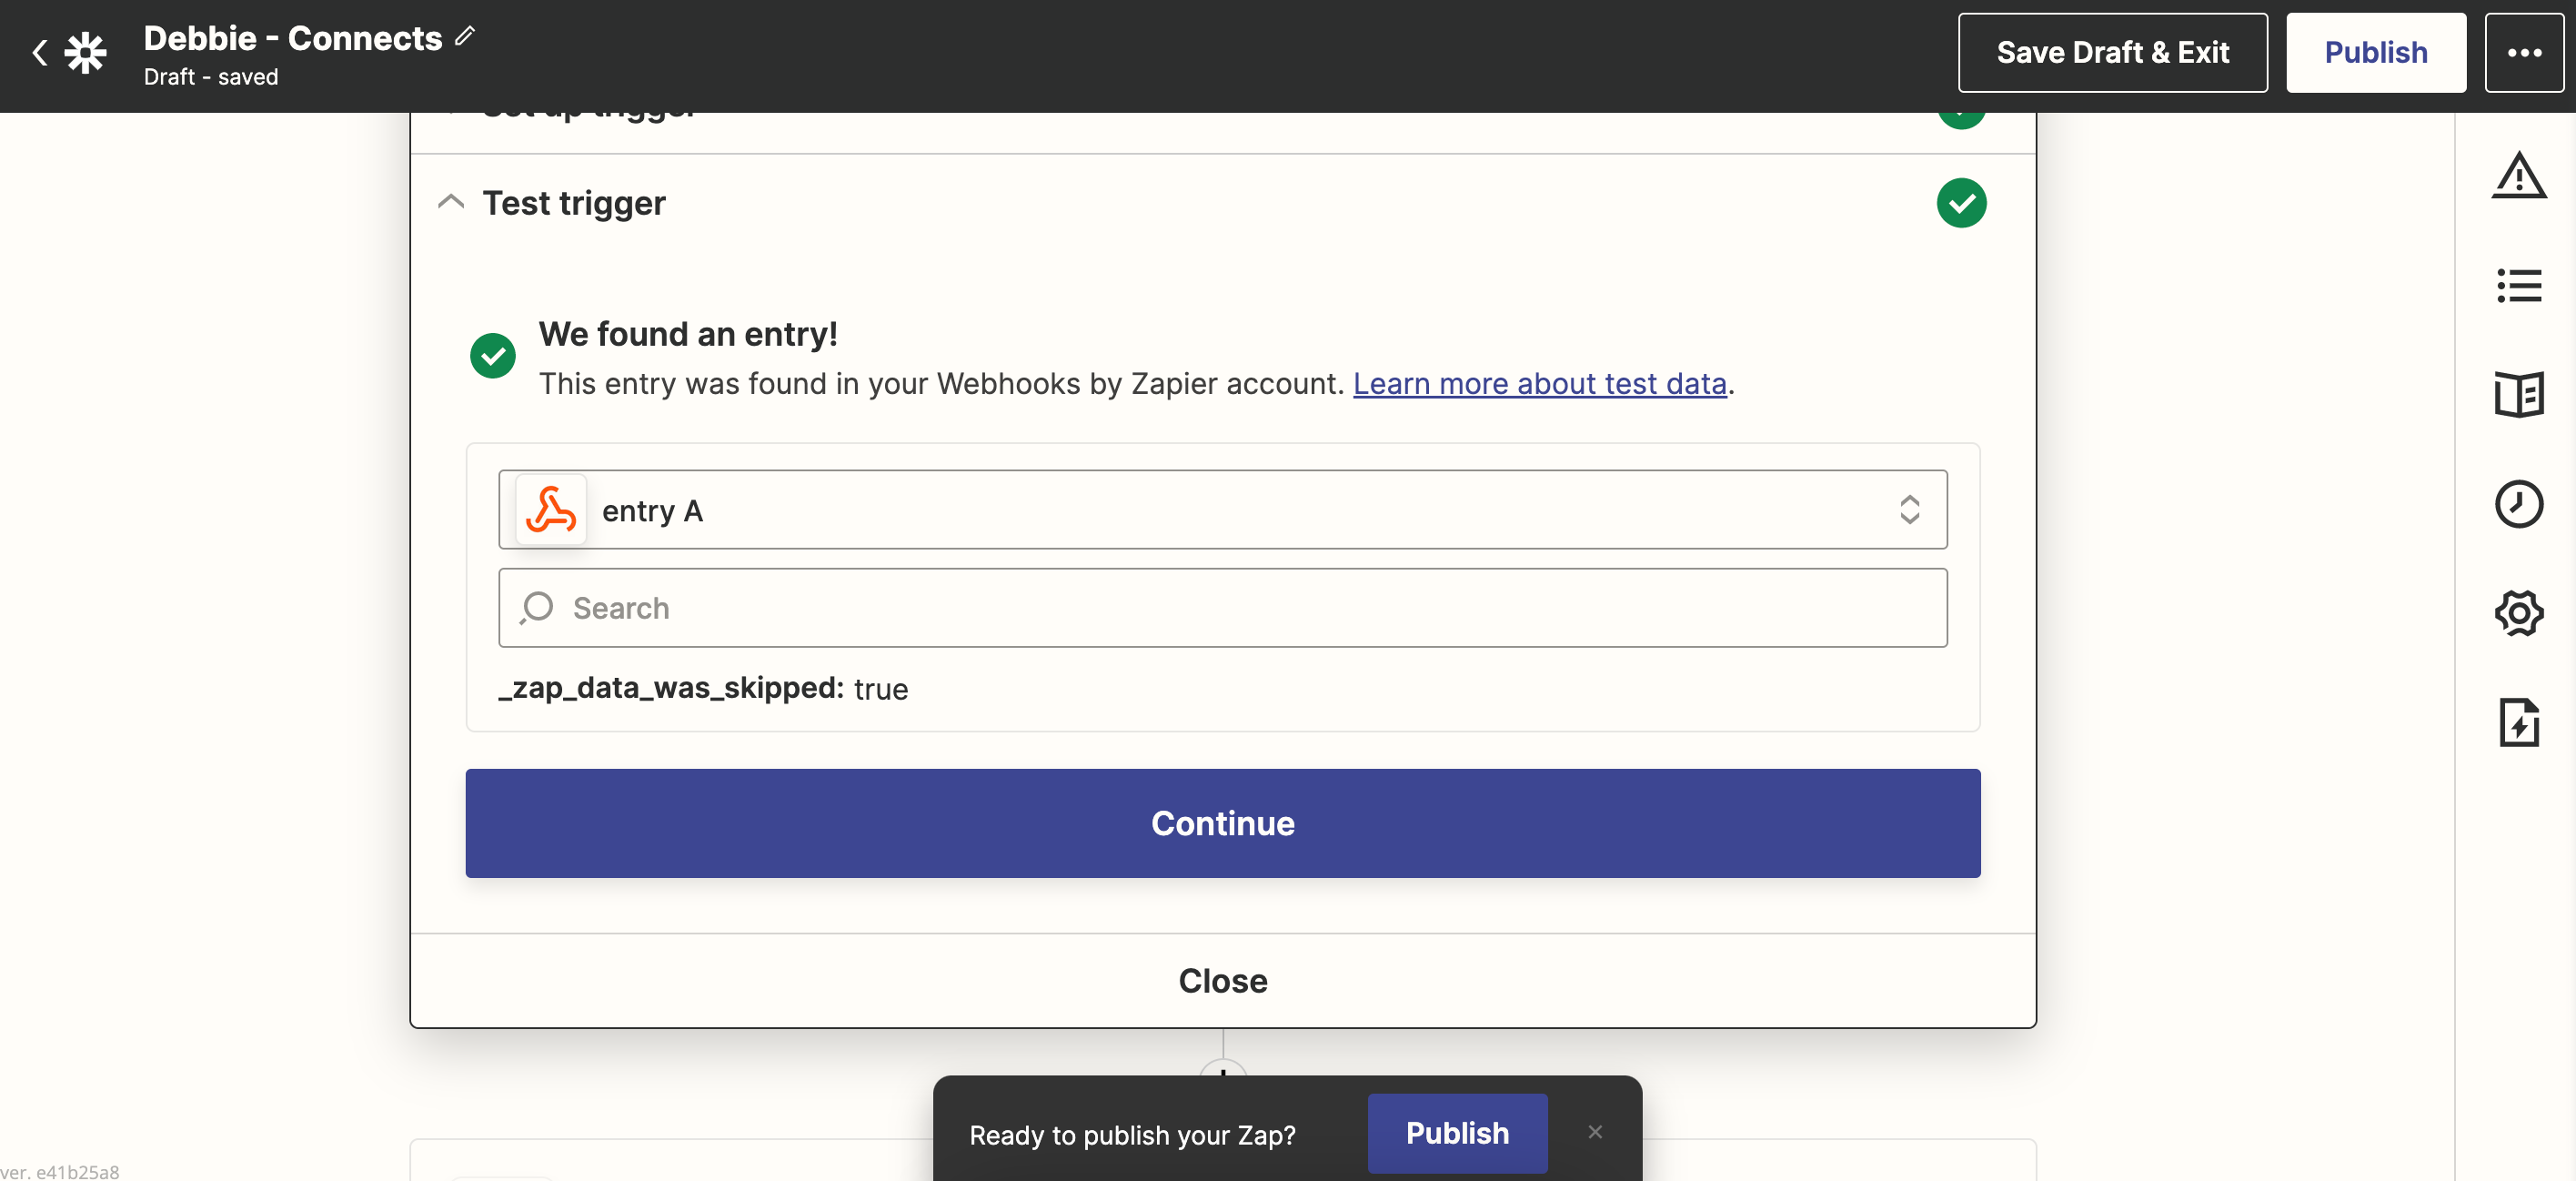Click Save Draft & Exit button
The width and height of the screenshot is (2576, 1181).
click(x=2112, y=53)
